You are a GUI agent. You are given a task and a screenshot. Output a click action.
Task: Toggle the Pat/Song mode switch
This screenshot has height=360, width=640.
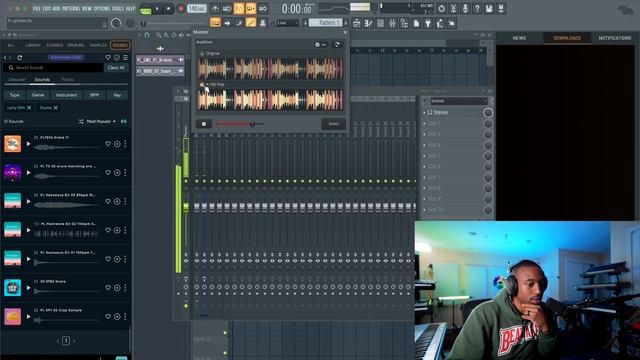coord(145,9)
